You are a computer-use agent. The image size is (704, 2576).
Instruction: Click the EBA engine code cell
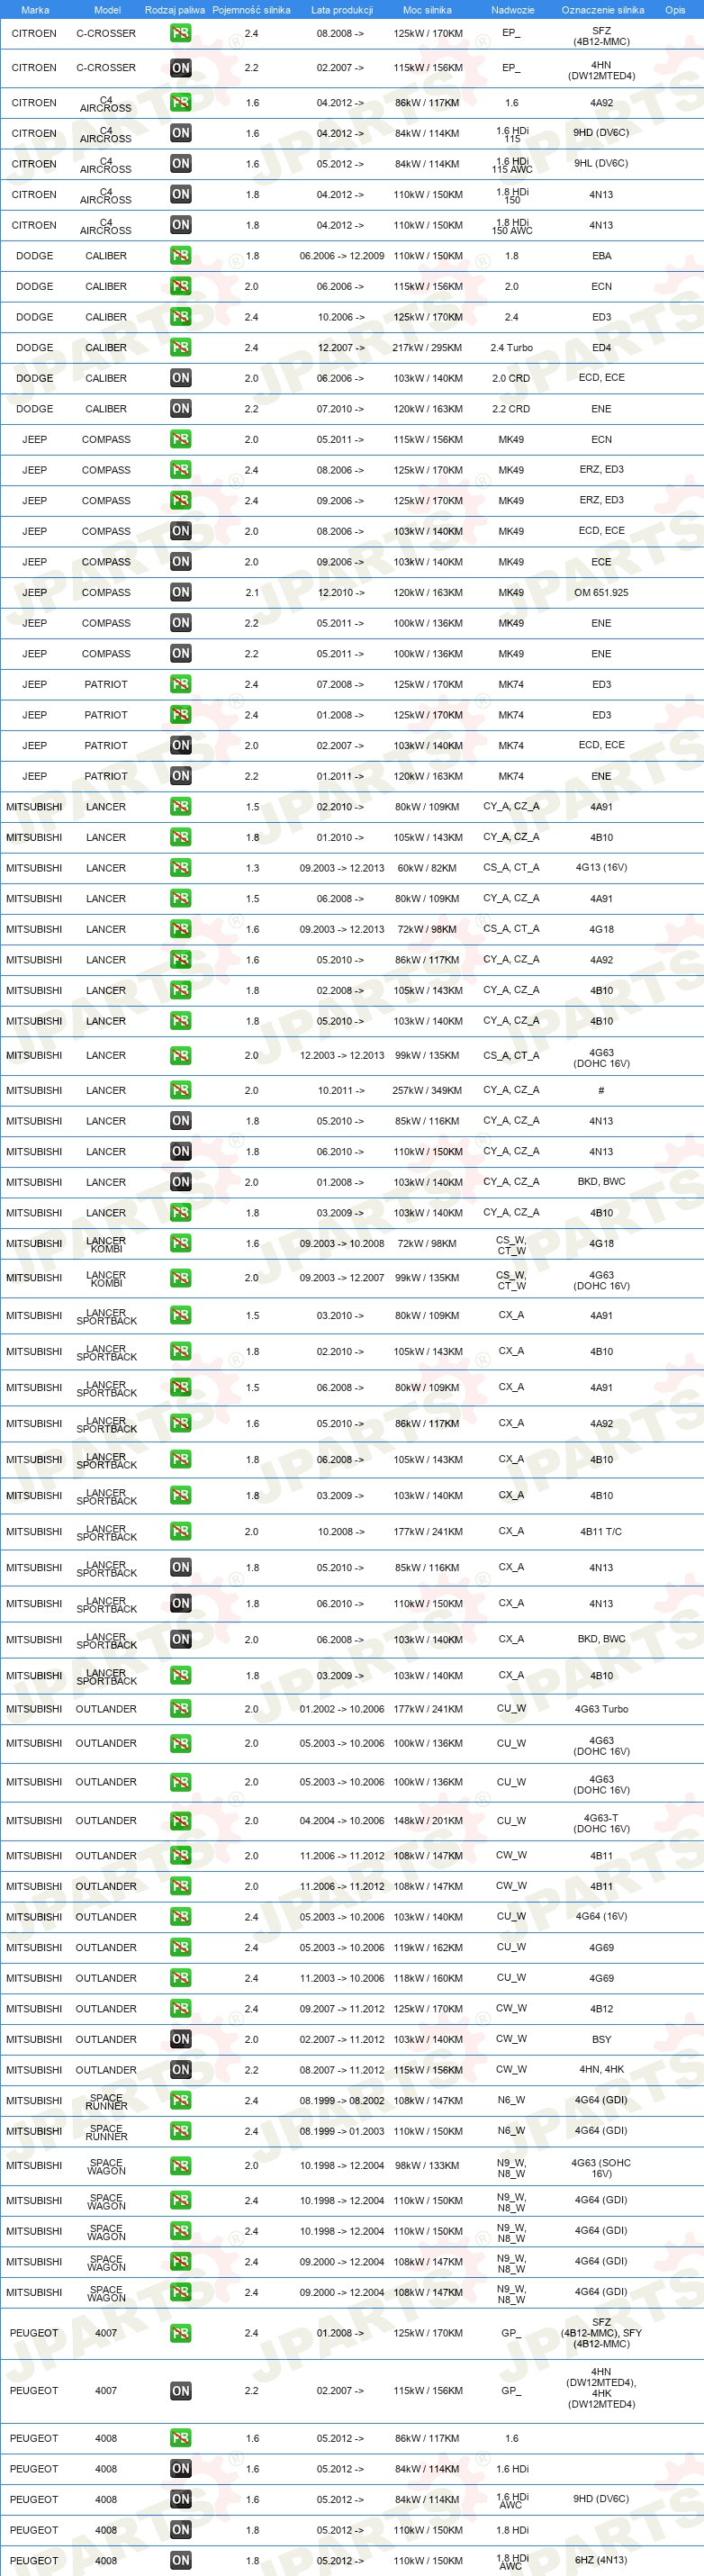[x=601, y=256]
